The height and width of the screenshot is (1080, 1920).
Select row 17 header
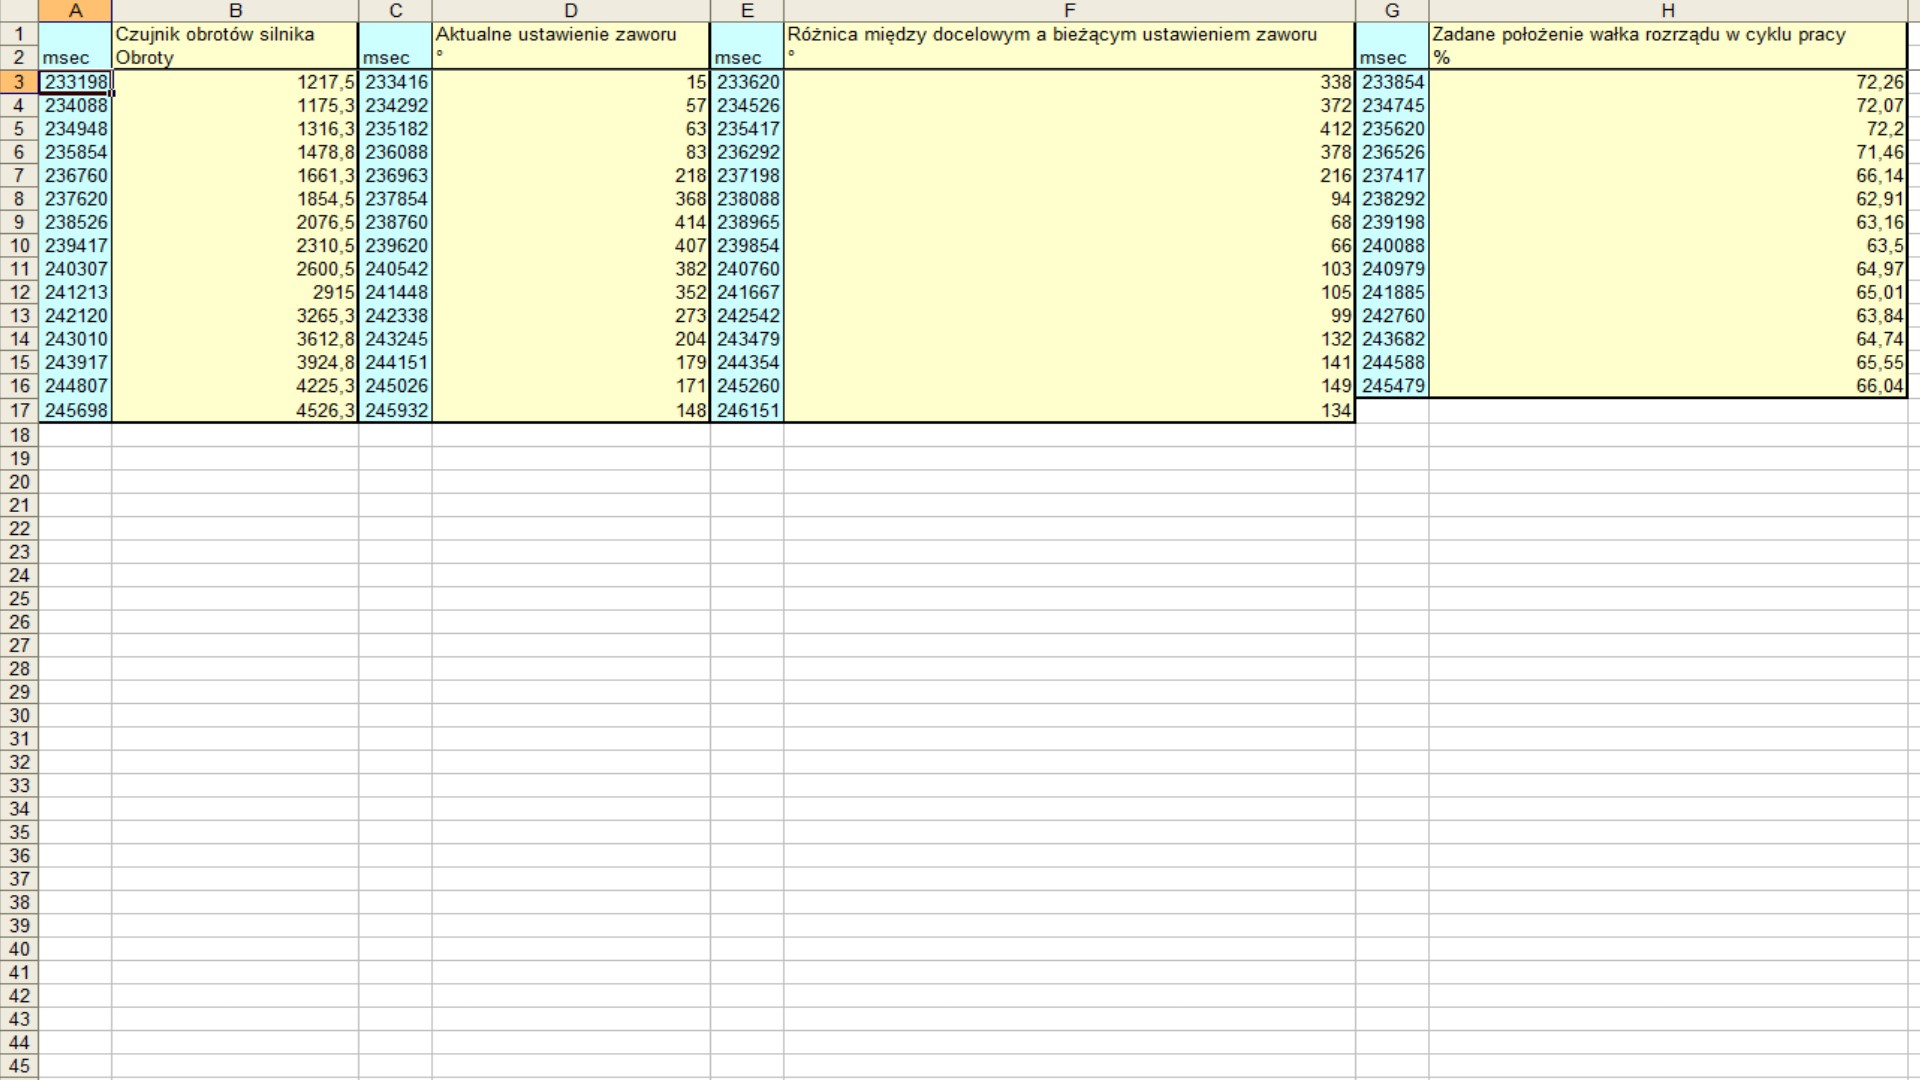click(19, 410)
